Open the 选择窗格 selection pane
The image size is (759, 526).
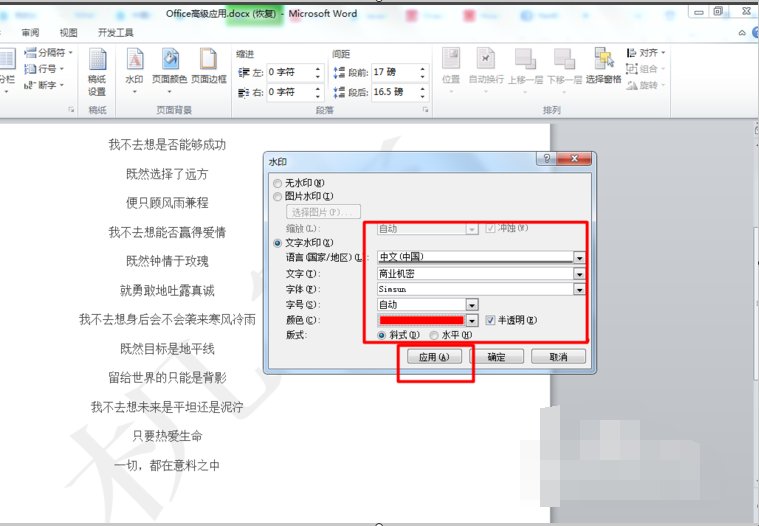click(x=603, y=66)
